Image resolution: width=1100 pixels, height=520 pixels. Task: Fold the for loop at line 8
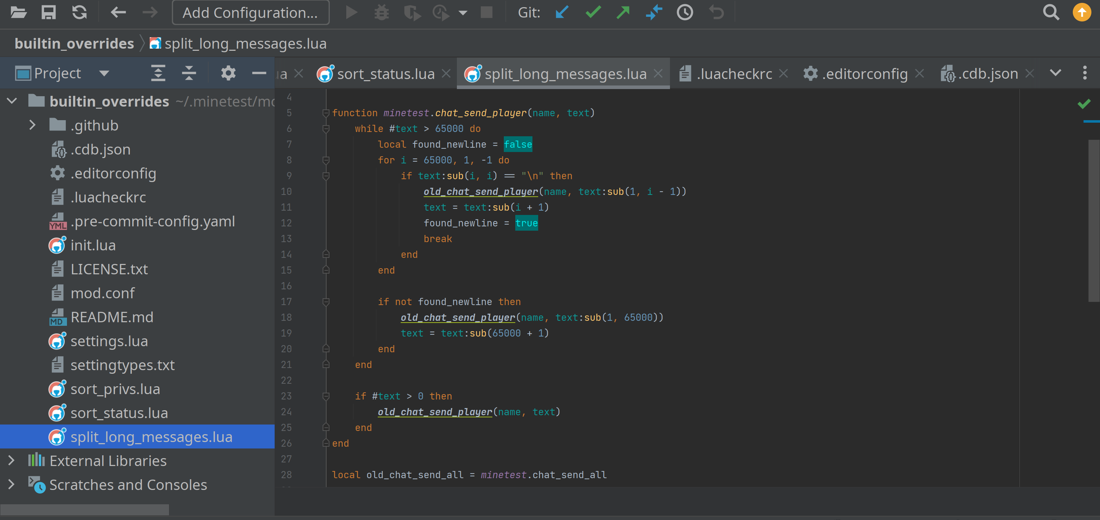coord(325,160)
